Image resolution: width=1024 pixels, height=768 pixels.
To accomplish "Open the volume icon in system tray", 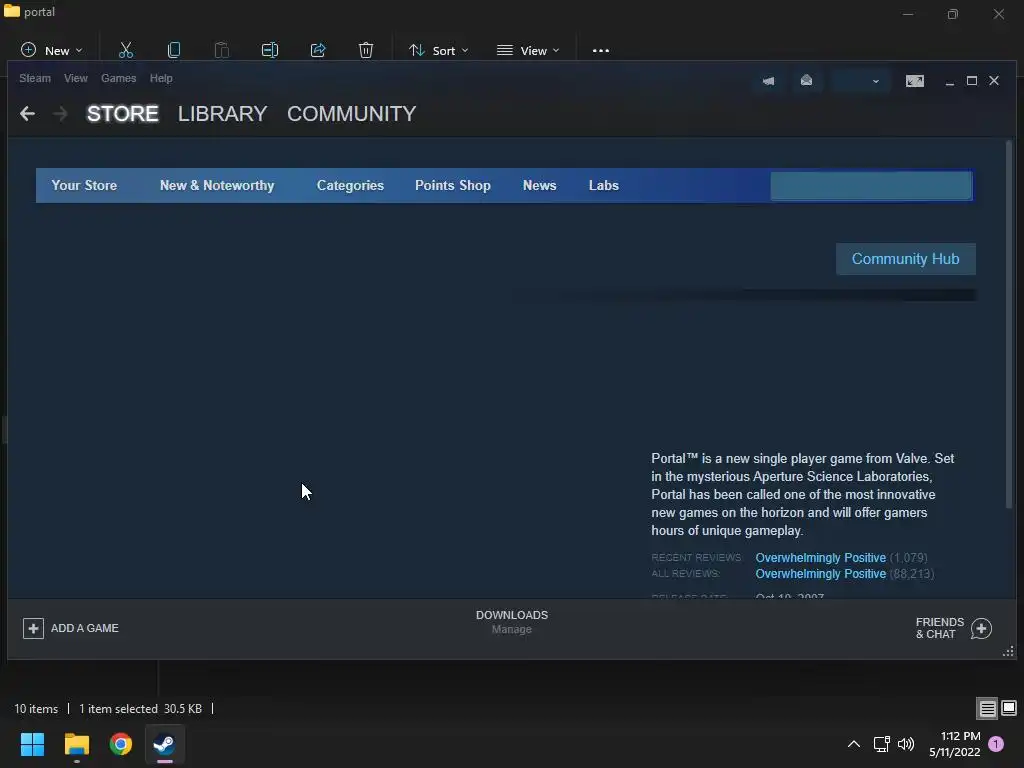I will [906, 744].
